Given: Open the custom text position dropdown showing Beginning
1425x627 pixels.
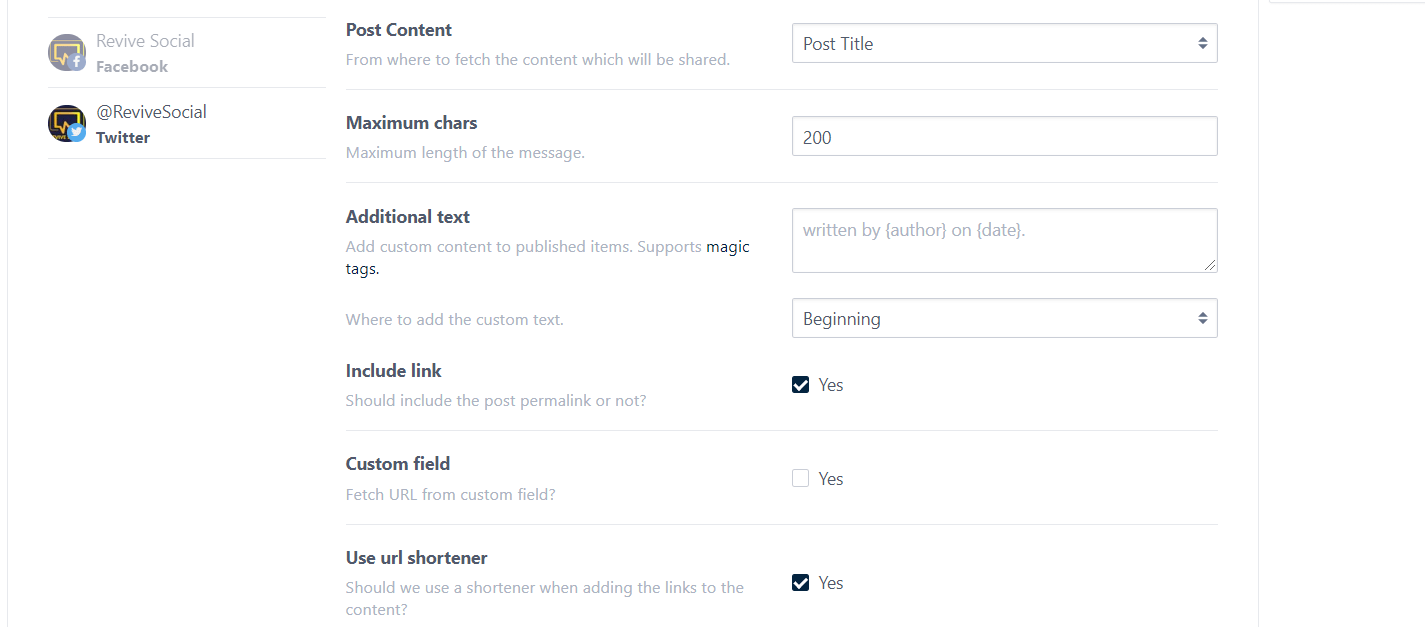Looking at the screenshot, I should pos(1004,318).
